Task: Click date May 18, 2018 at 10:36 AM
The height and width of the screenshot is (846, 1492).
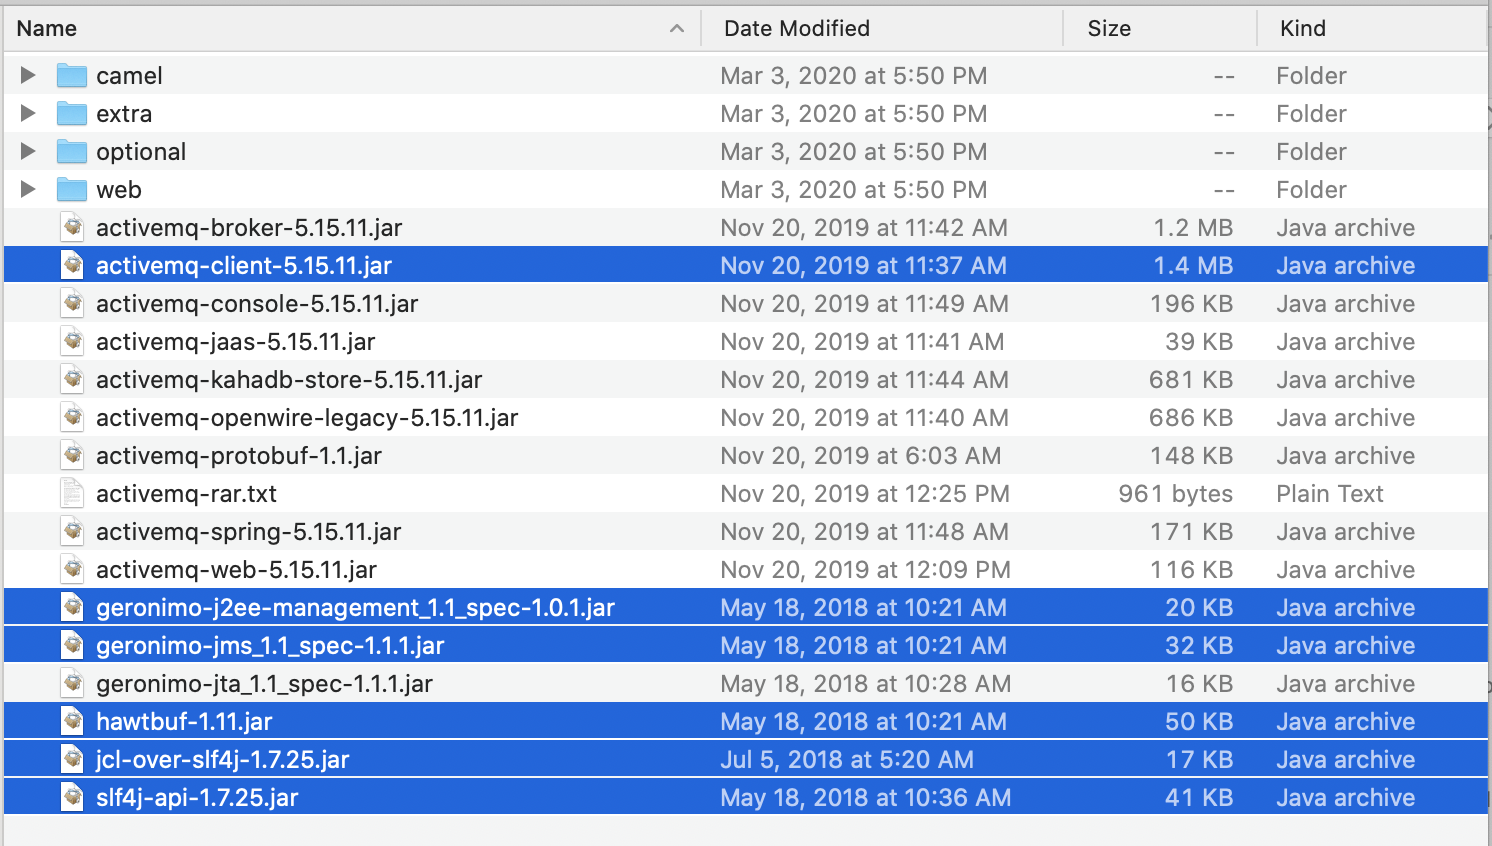Action: pos(866,798)
